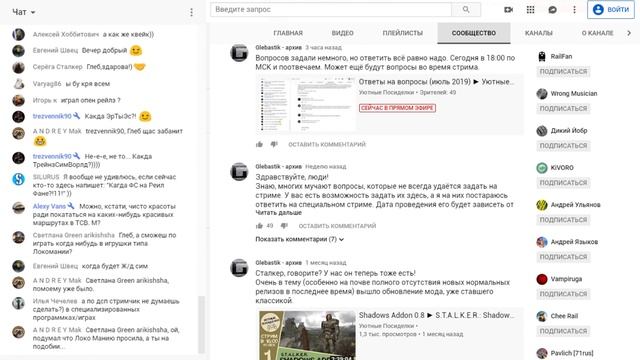The height and width of the screenshot is (360, 640).
Task: Subscribe to the Wrong Musician channel
Action: (x=563, y=109)
